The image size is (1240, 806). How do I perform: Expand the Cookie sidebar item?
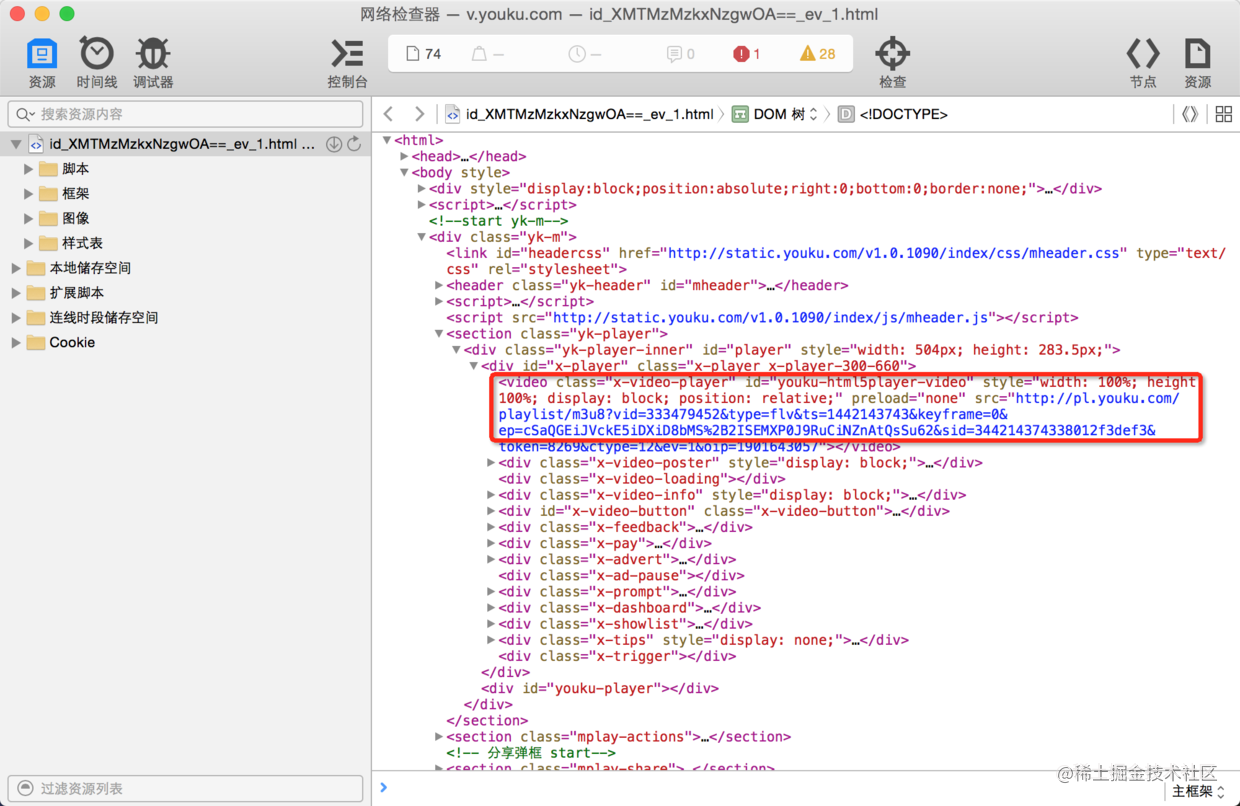coord(16,342)
